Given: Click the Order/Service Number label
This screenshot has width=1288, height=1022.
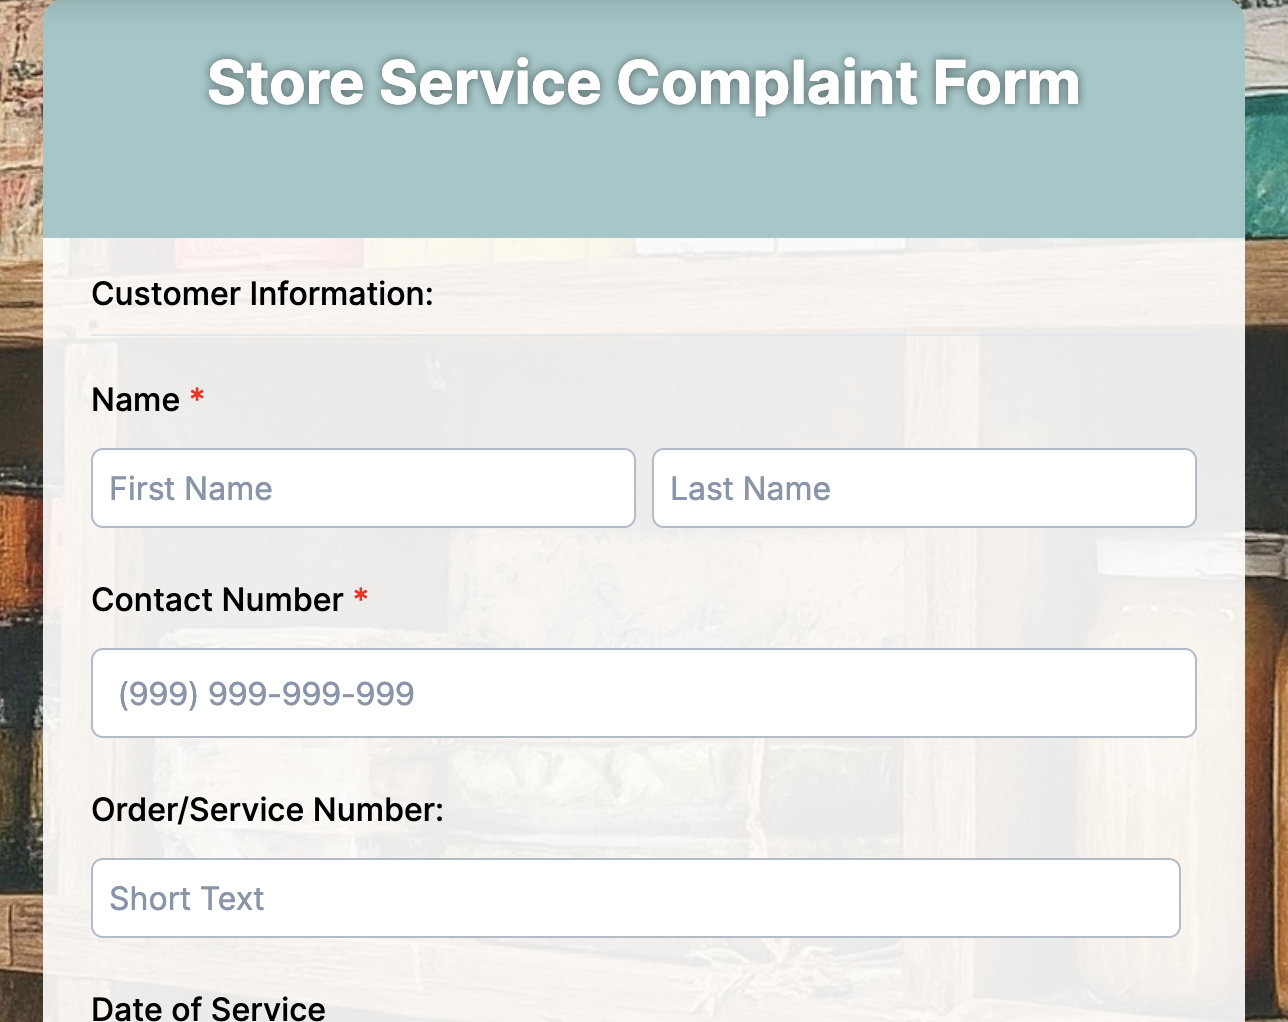Looking at the screenshot, I should click(x=267, y=809).
